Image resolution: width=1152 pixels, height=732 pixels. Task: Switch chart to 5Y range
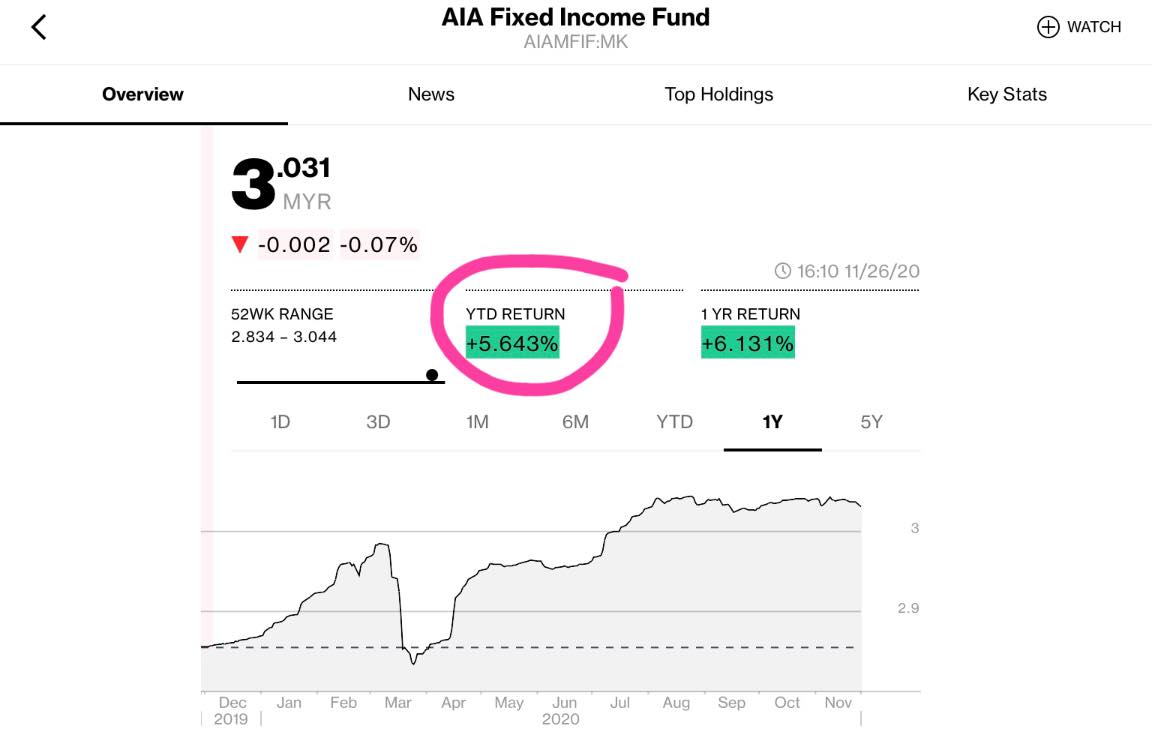[x=871, y=422]
